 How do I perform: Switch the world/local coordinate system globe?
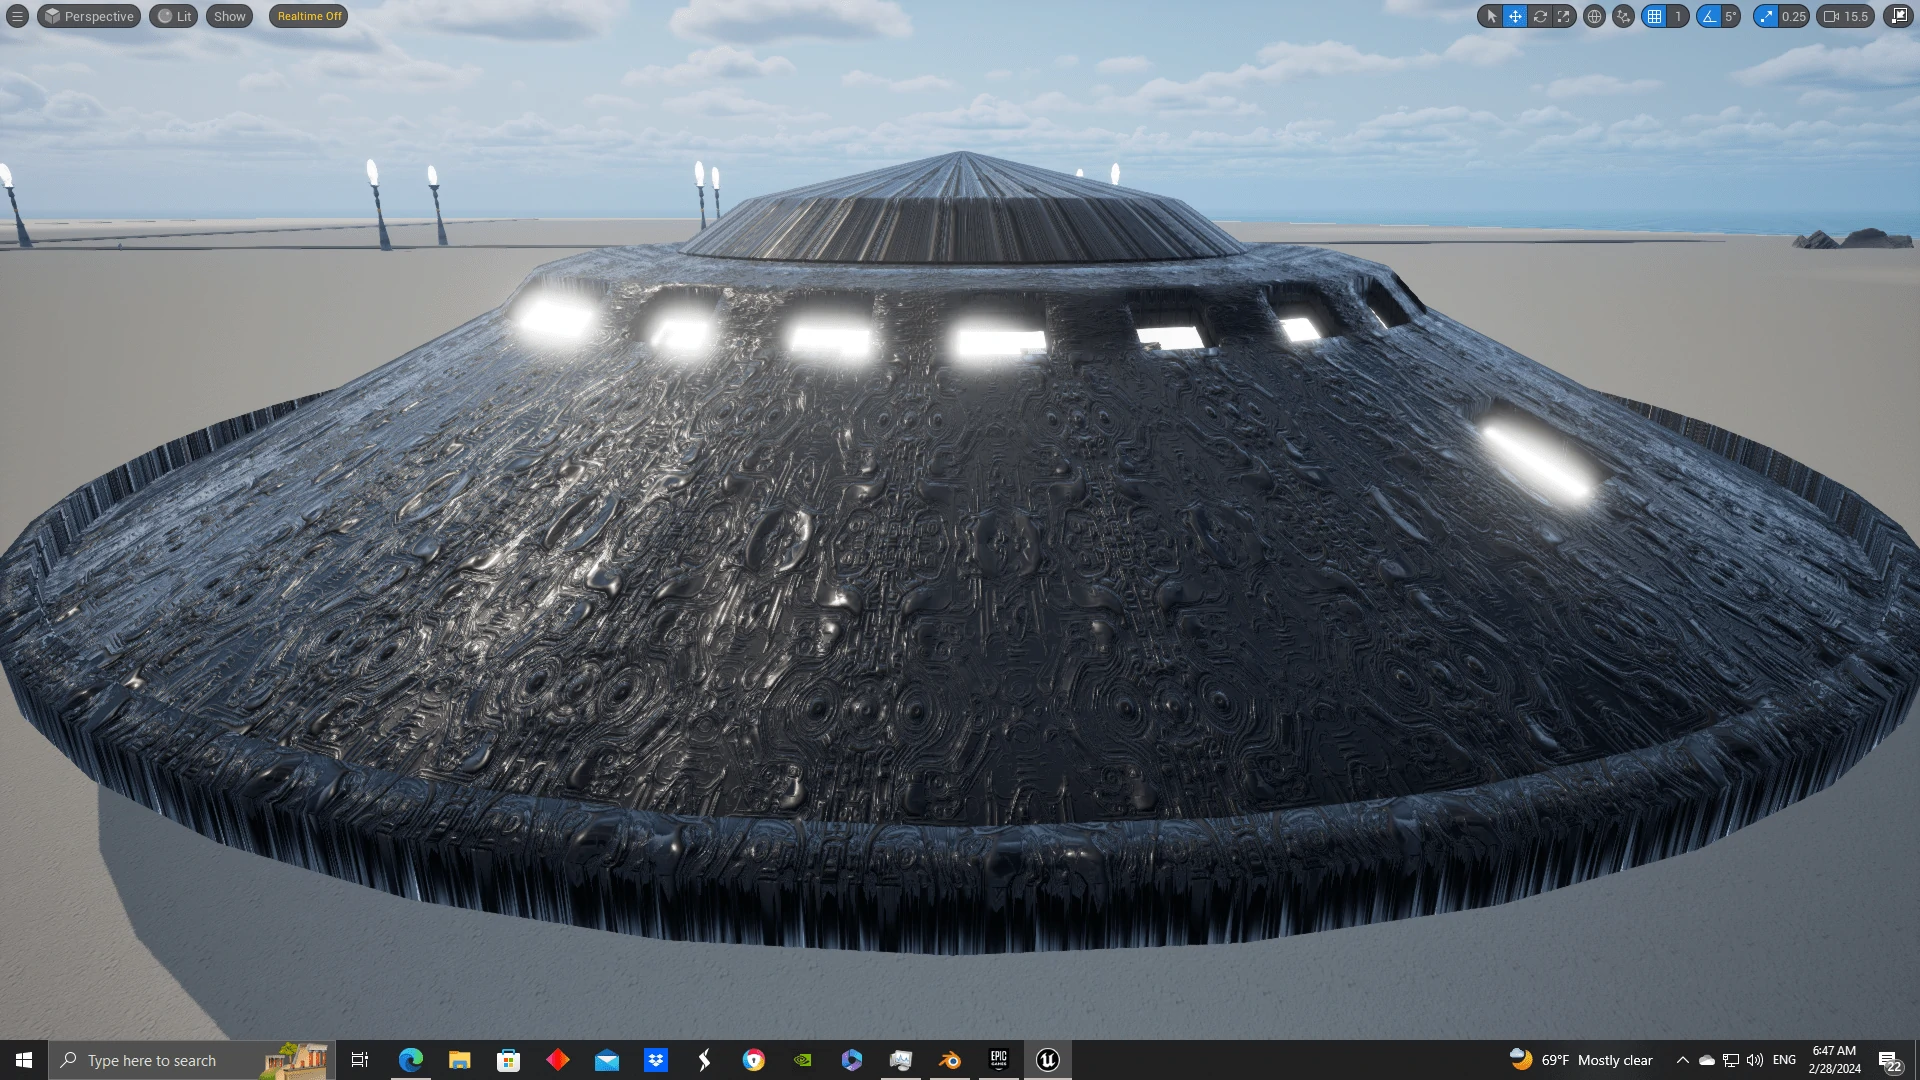(x=1595, y=16)
